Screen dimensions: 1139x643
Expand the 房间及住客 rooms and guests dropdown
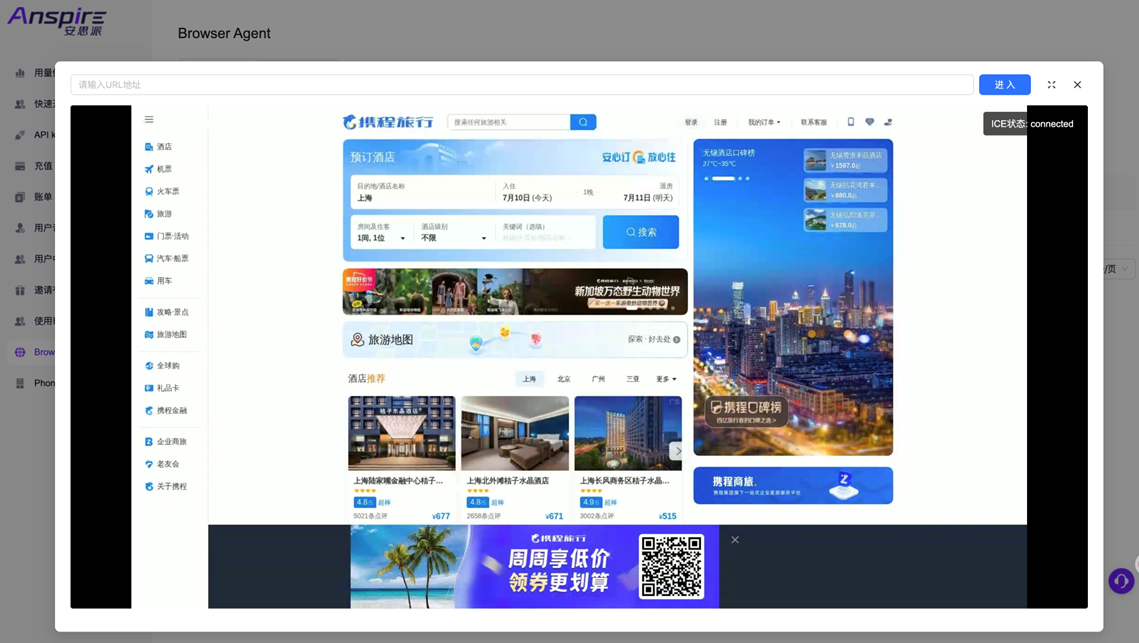tap(382, 238)
